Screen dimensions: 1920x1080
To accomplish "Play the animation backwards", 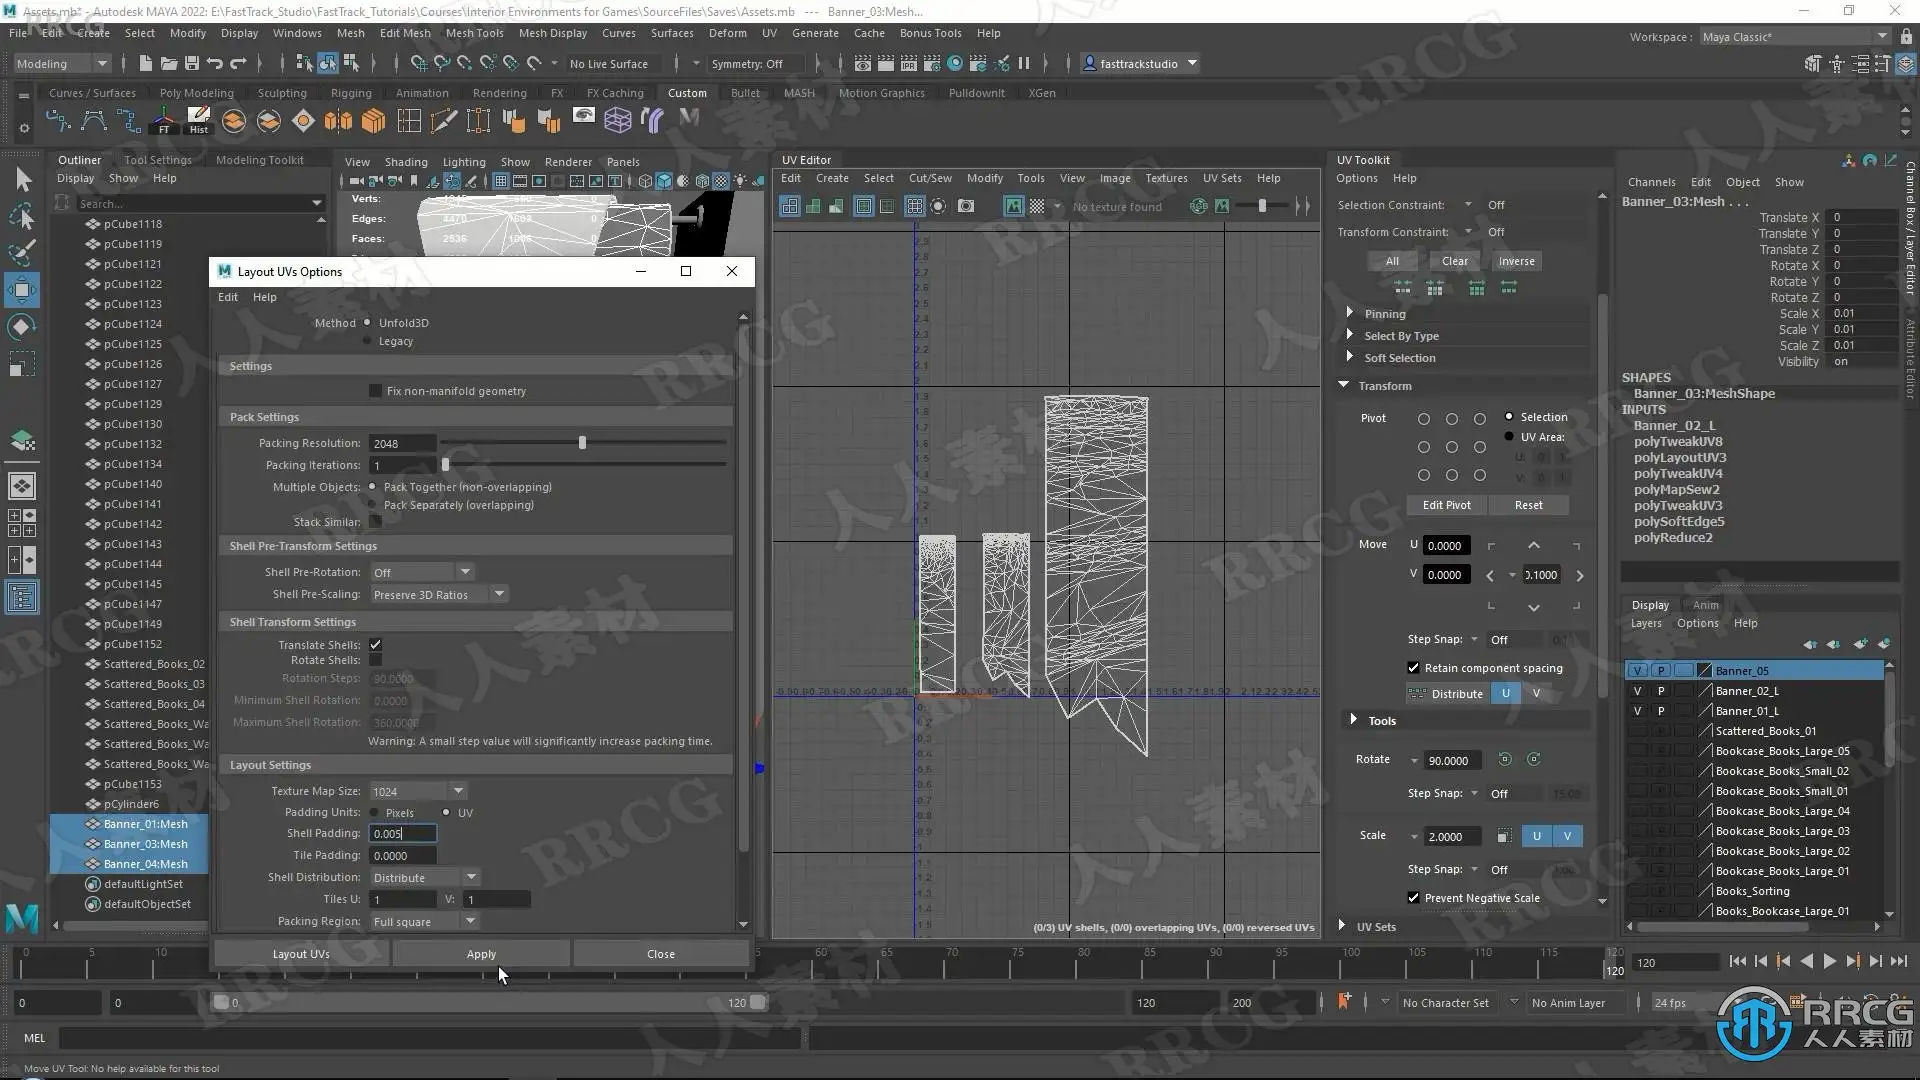I will coord(1806,961).
